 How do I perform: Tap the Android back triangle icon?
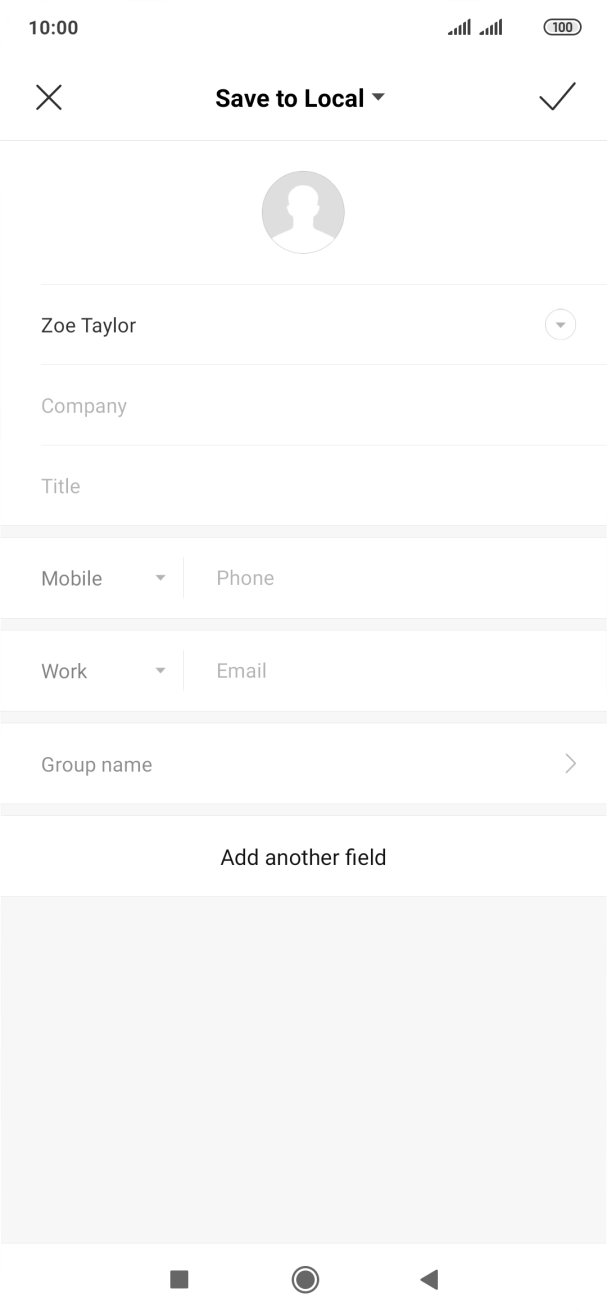pyautogui.click(x=430, y=1279)
